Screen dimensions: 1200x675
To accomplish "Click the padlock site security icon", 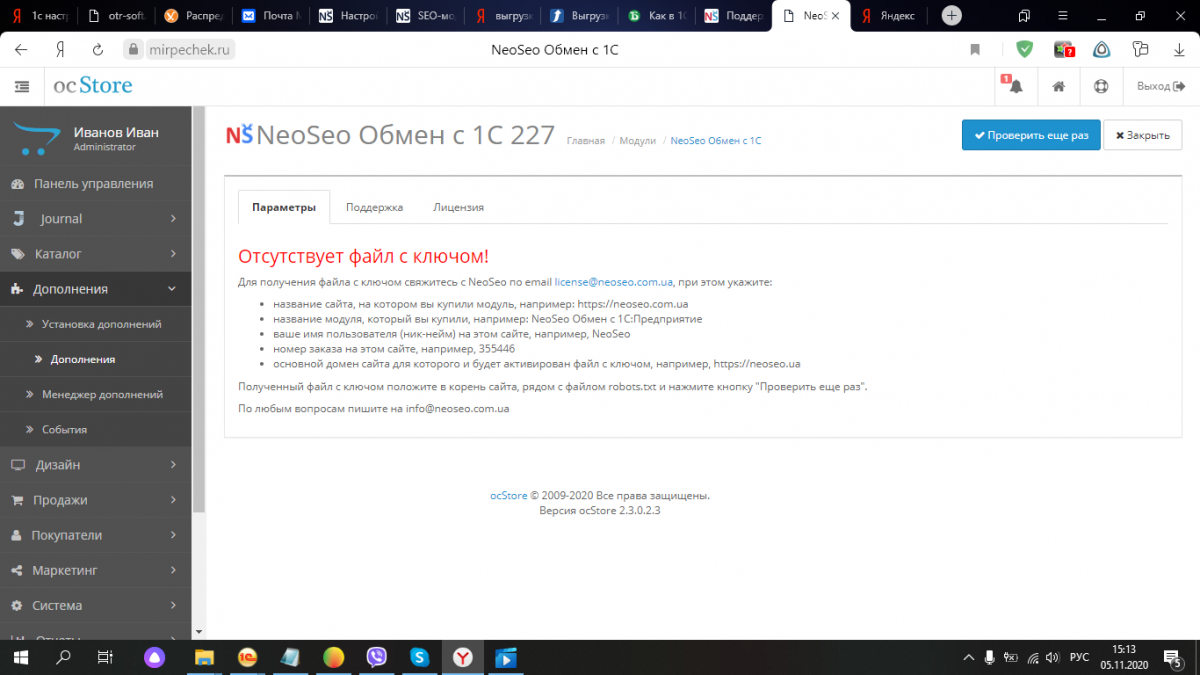I will click(x=134, y=49).
